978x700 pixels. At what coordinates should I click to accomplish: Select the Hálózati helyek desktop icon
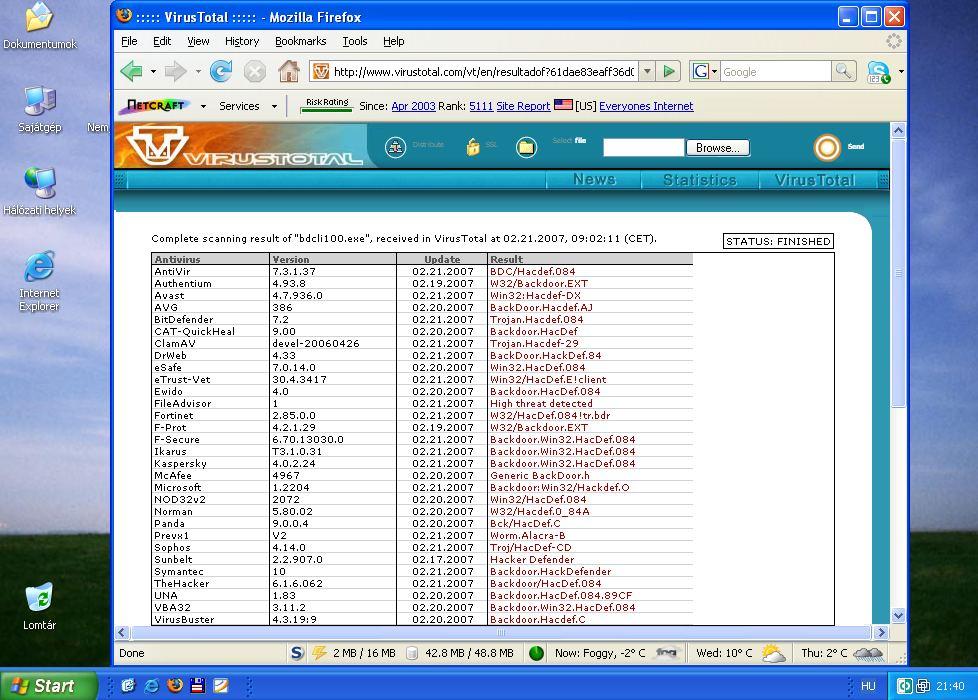point(40,192)
